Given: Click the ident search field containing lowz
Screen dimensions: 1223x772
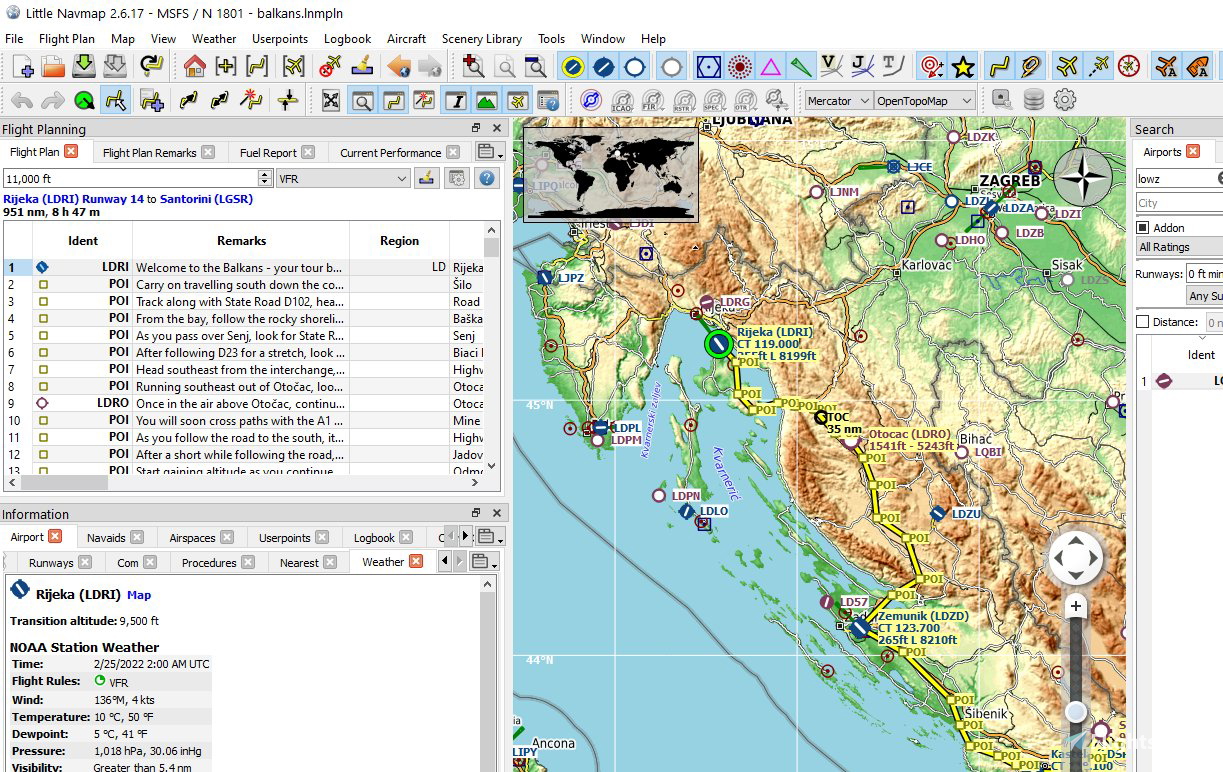Looking at the screenshot, I should click(x=1177, y=178).
